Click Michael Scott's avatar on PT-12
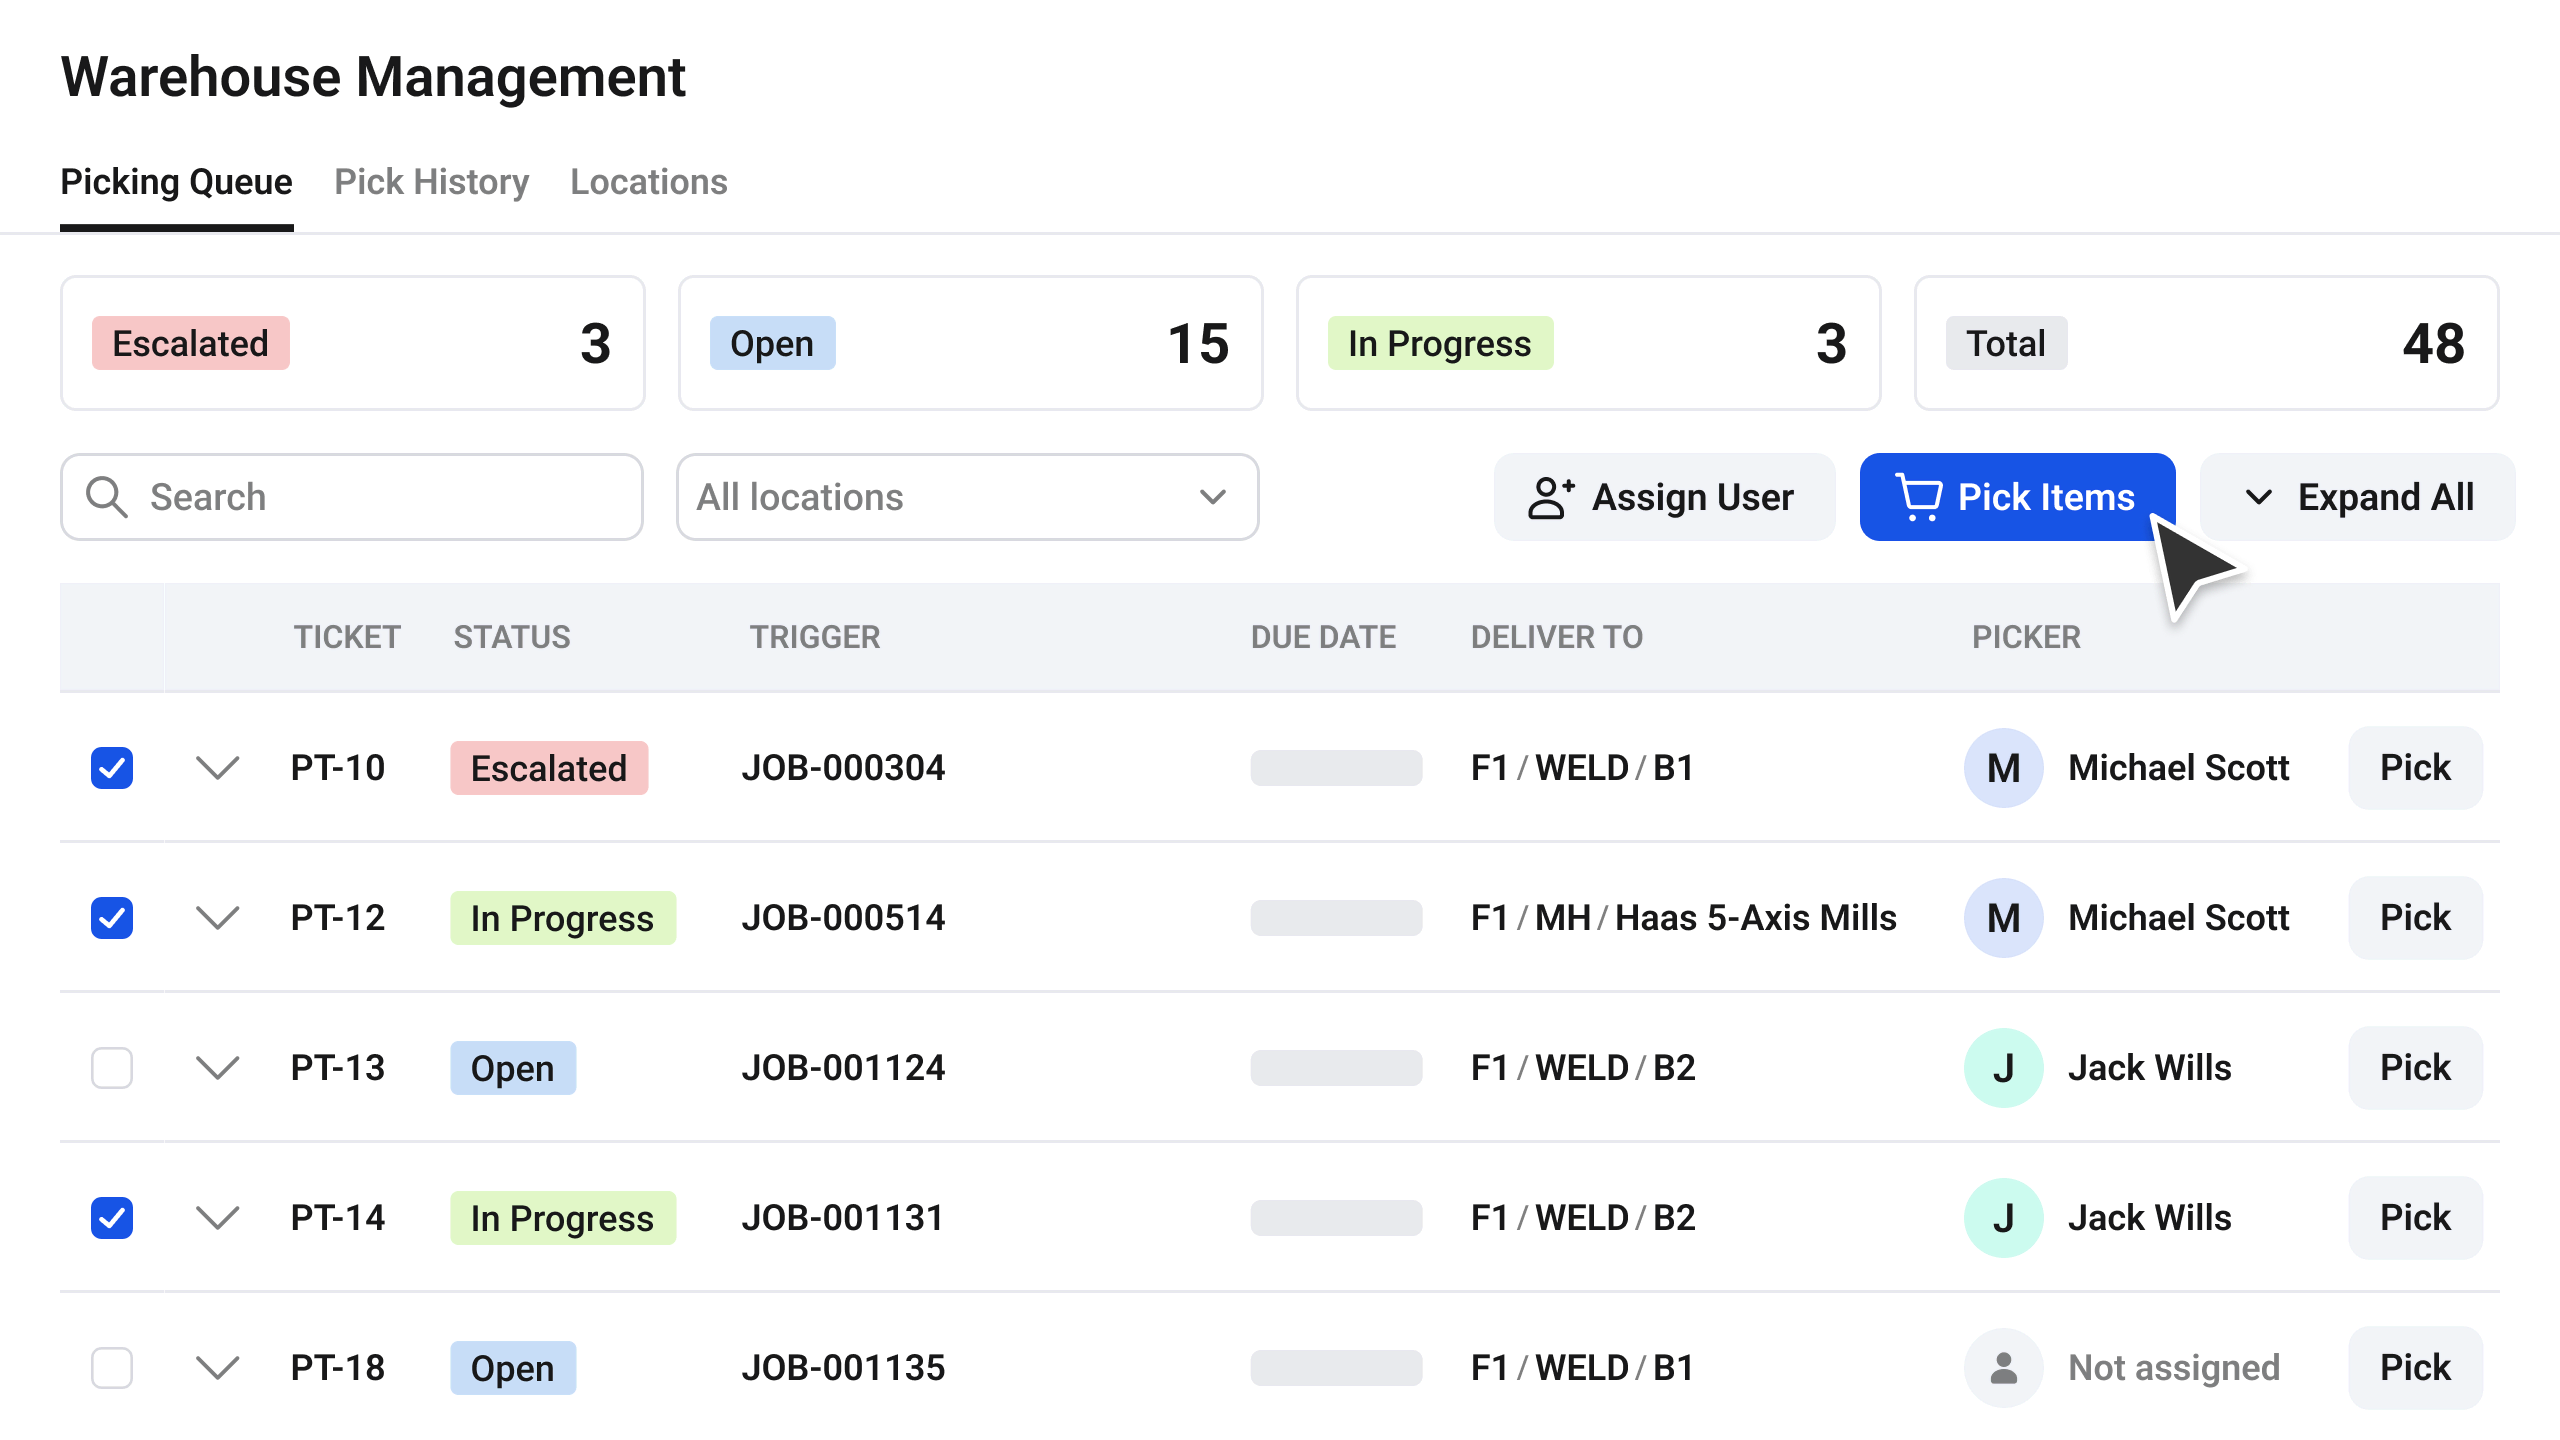 (x=2003, y=918)
